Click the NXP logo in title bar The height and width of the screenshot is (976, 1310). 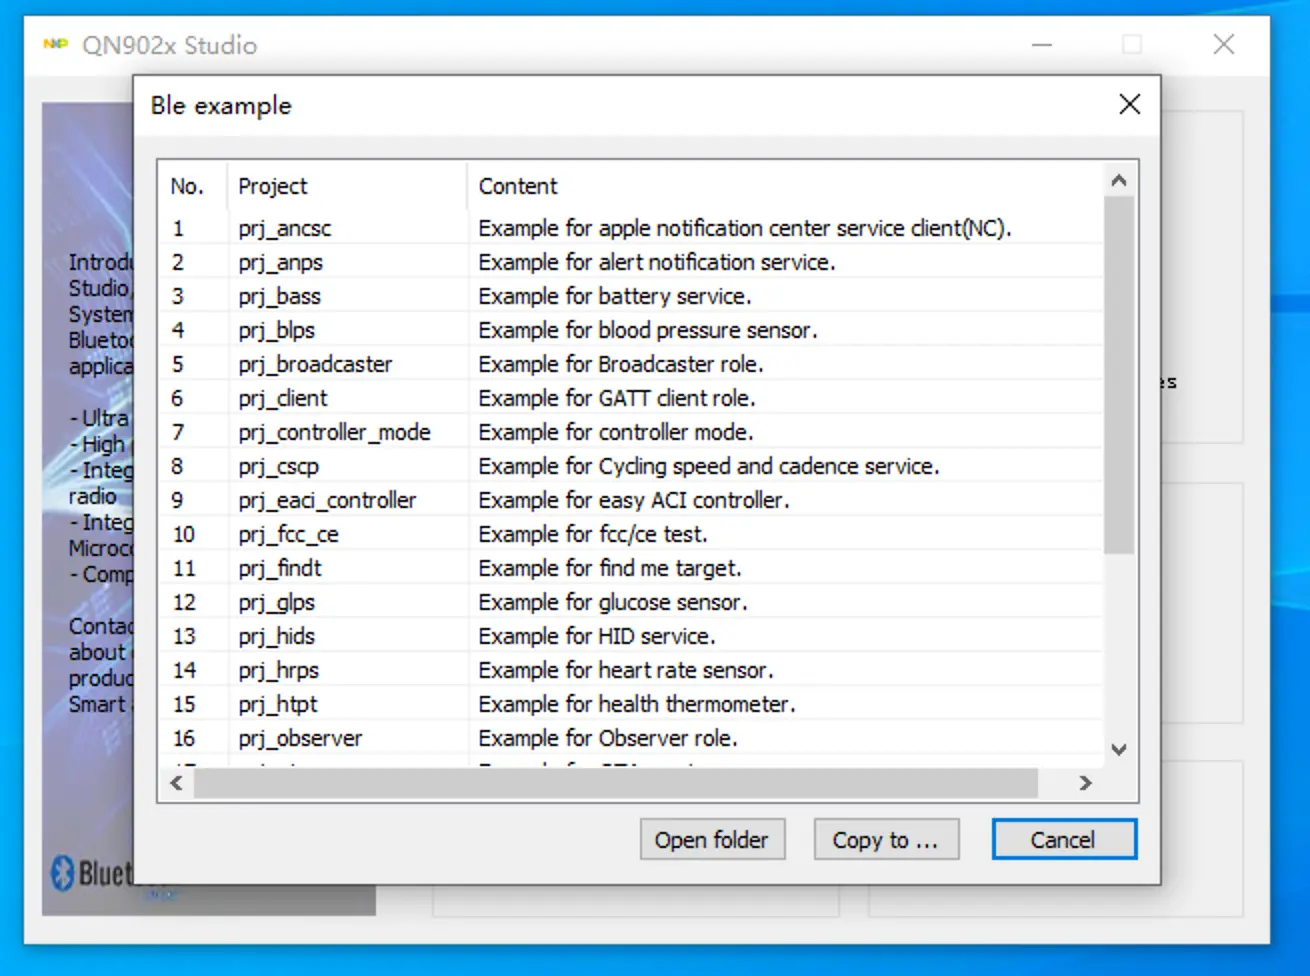click(x=56, y=44)
